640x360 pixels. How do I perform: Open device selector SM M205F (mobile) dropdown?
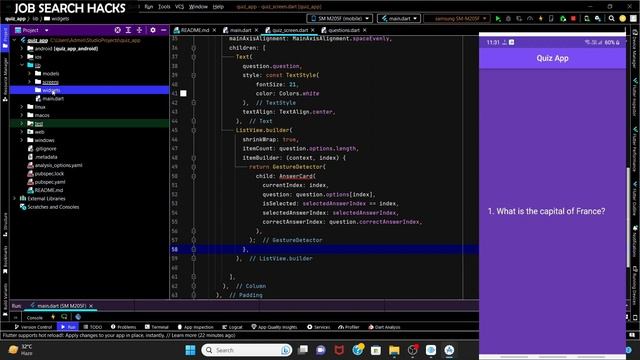pyautogui.click(x=340, y=18)
